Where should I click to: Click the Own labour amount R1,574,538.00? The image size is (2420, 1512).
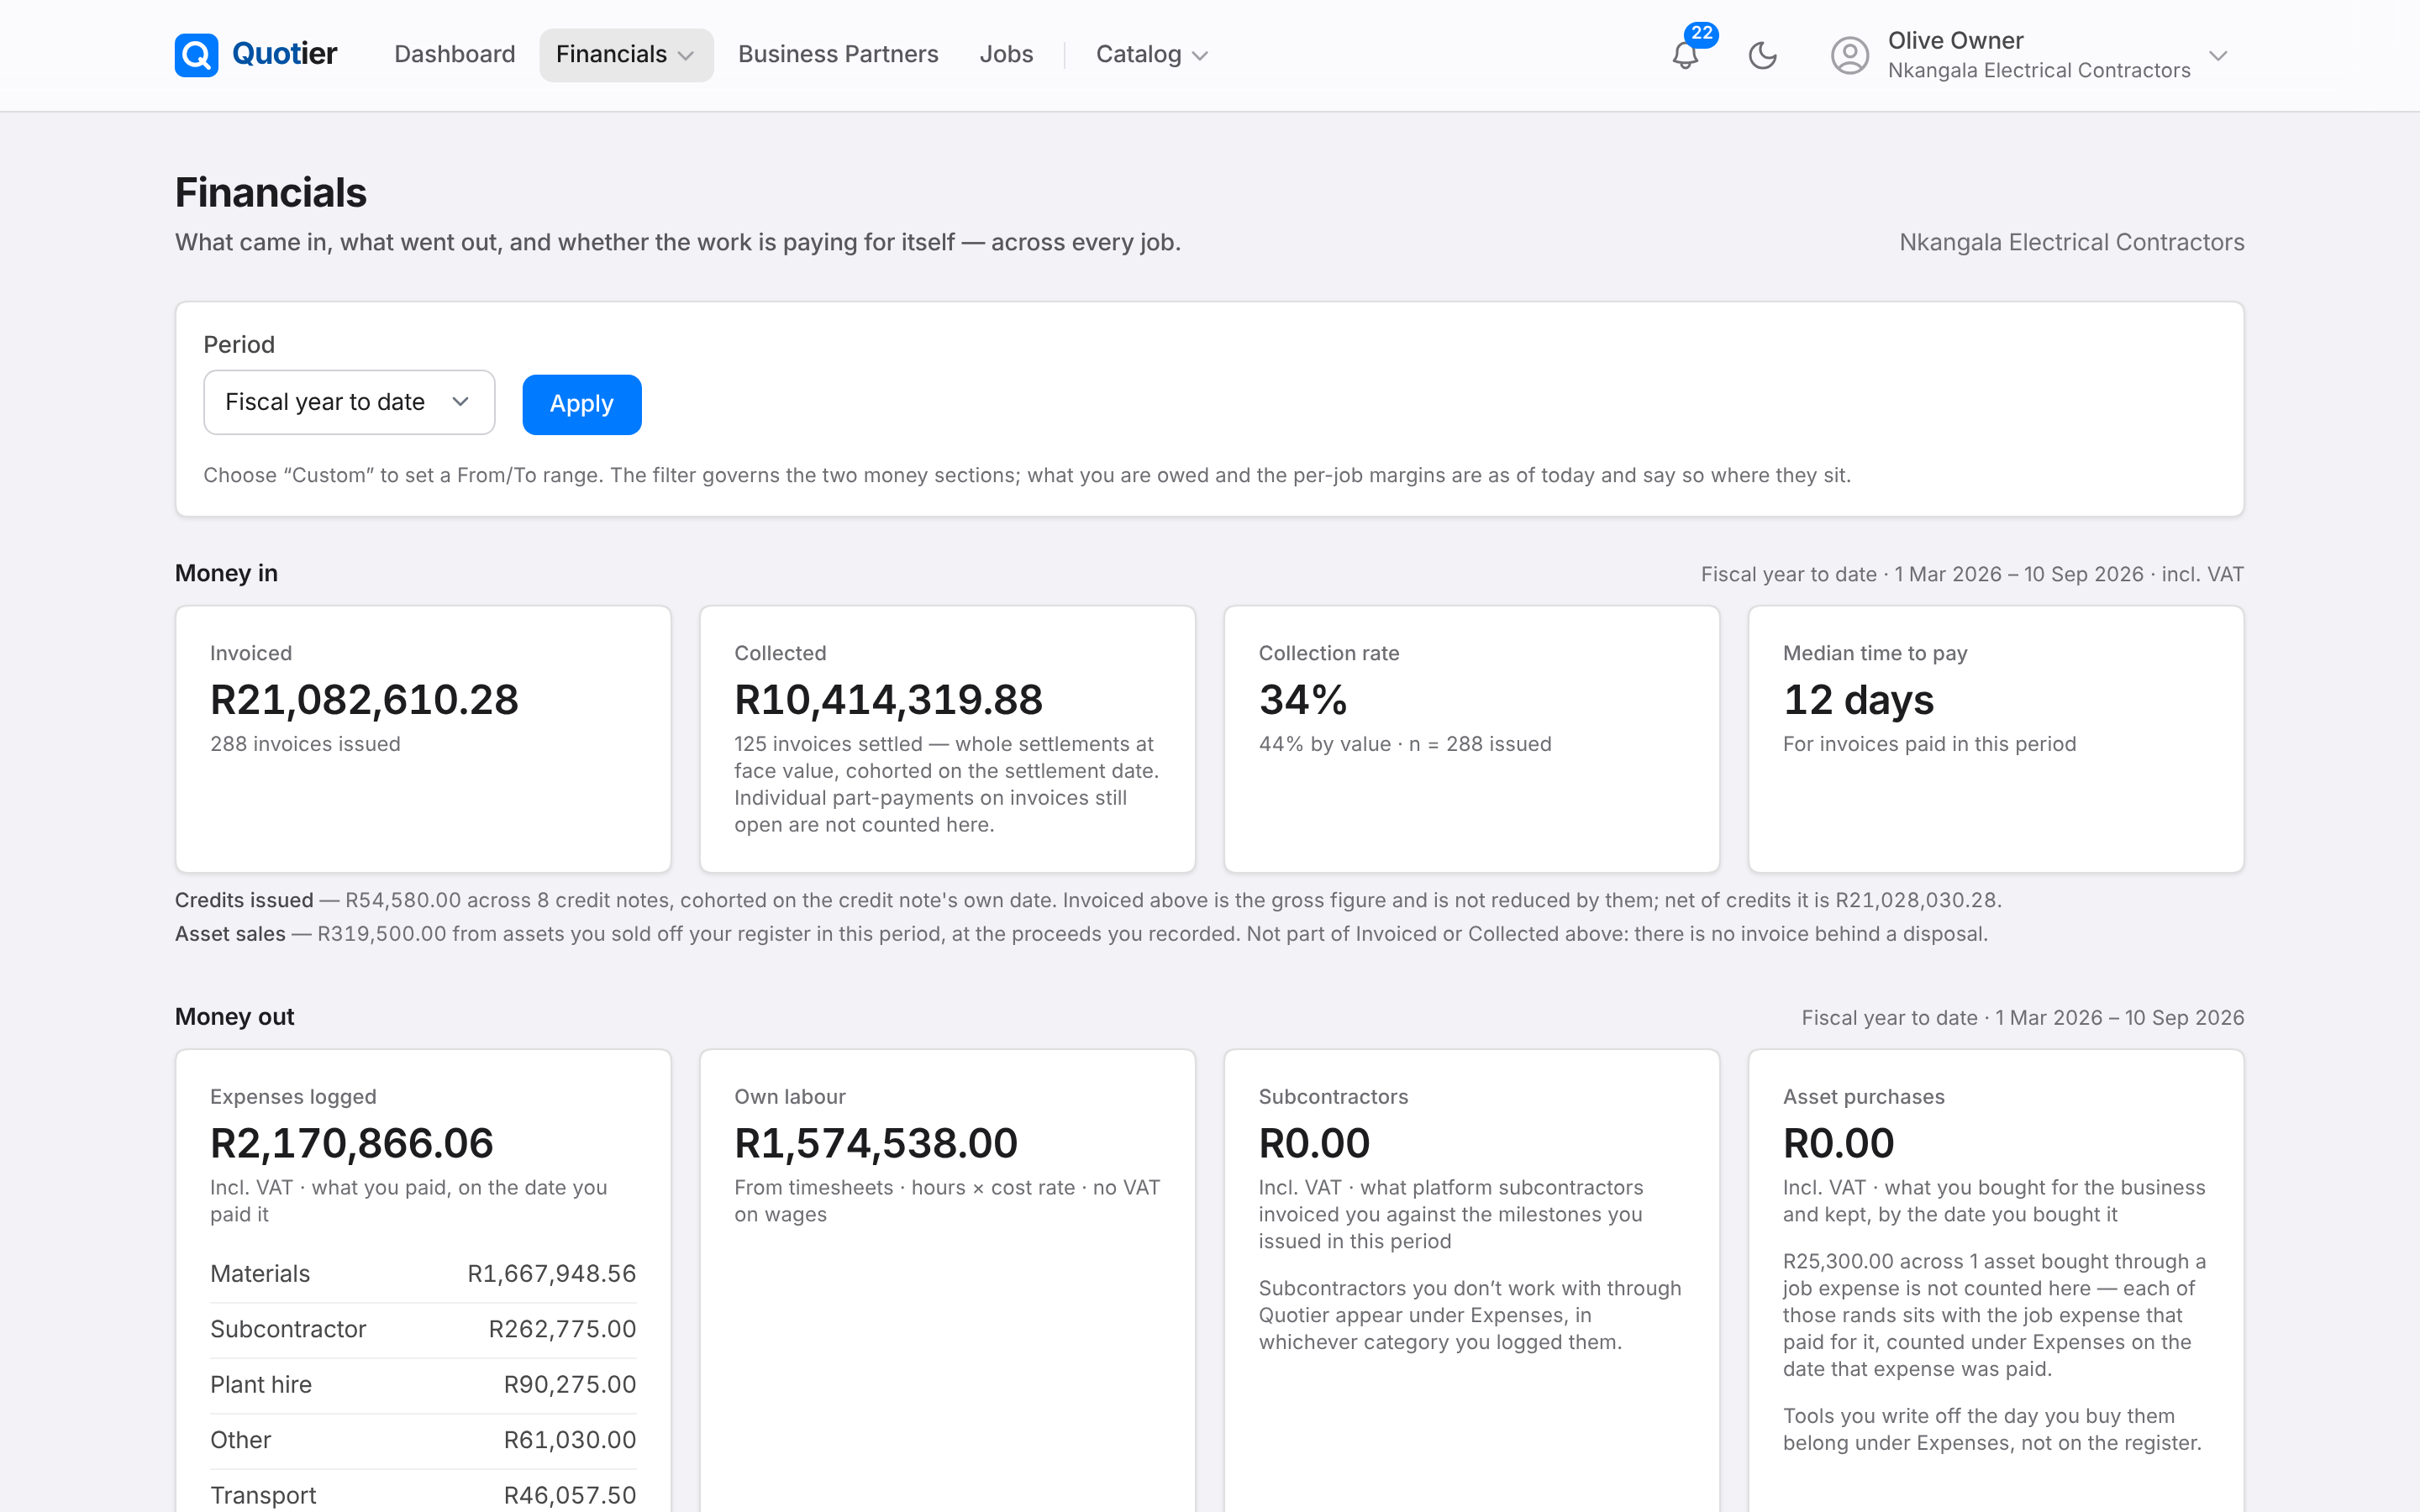pos(876,1143)
